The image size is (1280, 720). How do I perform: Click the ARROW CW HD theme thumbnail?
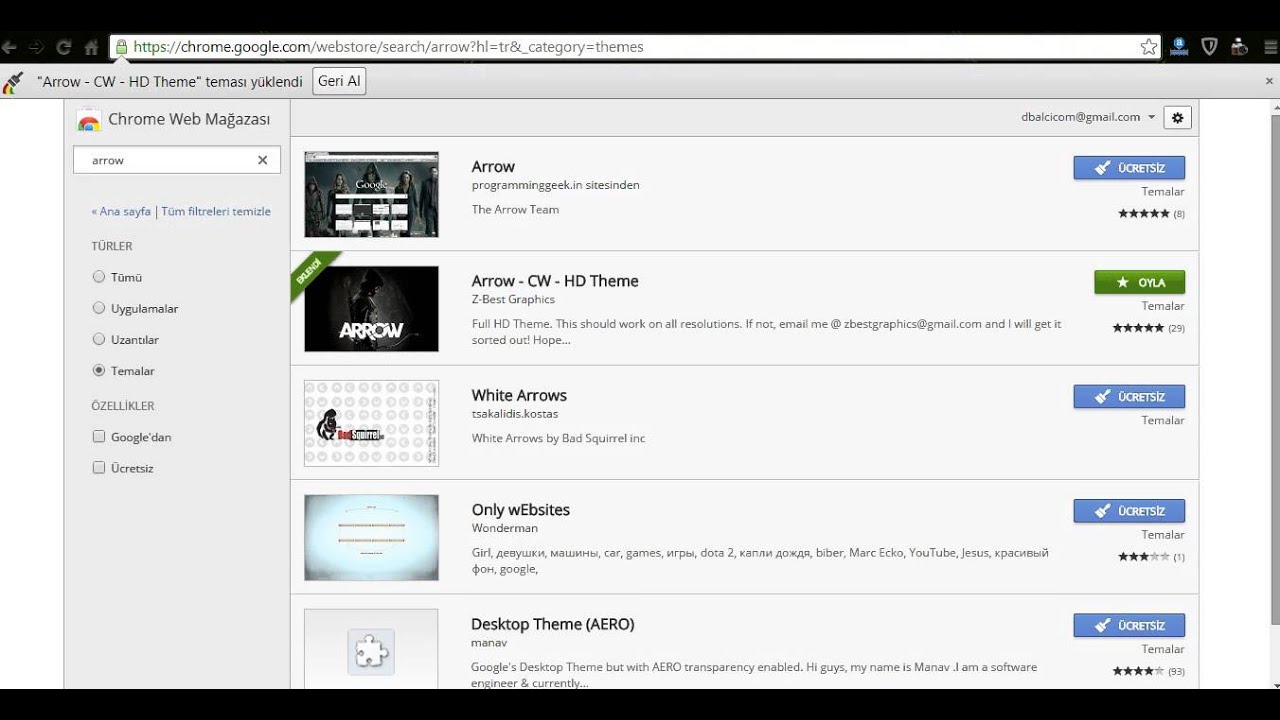point(371,309)
